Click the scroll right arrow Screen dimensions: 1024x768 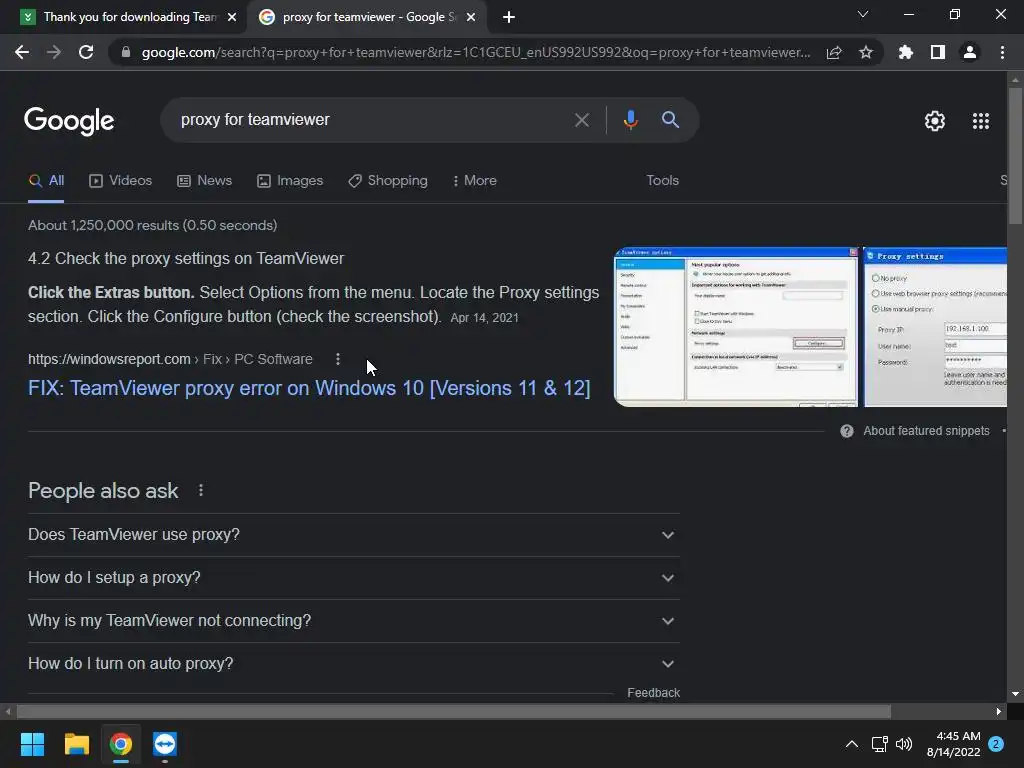(999, 711)
